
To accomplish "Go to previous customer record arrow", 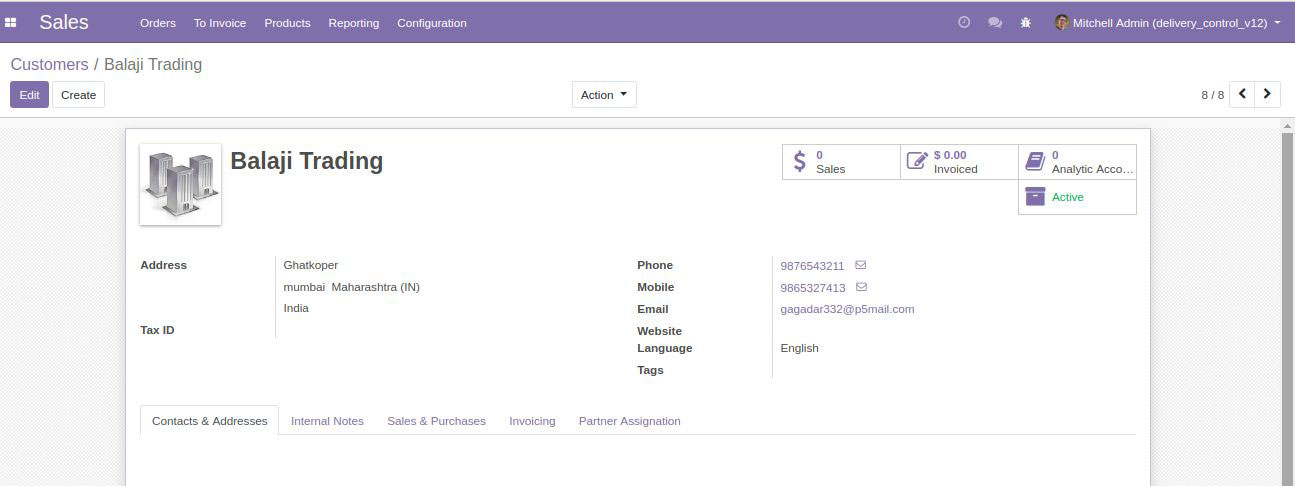I will tap(1242, 94).
